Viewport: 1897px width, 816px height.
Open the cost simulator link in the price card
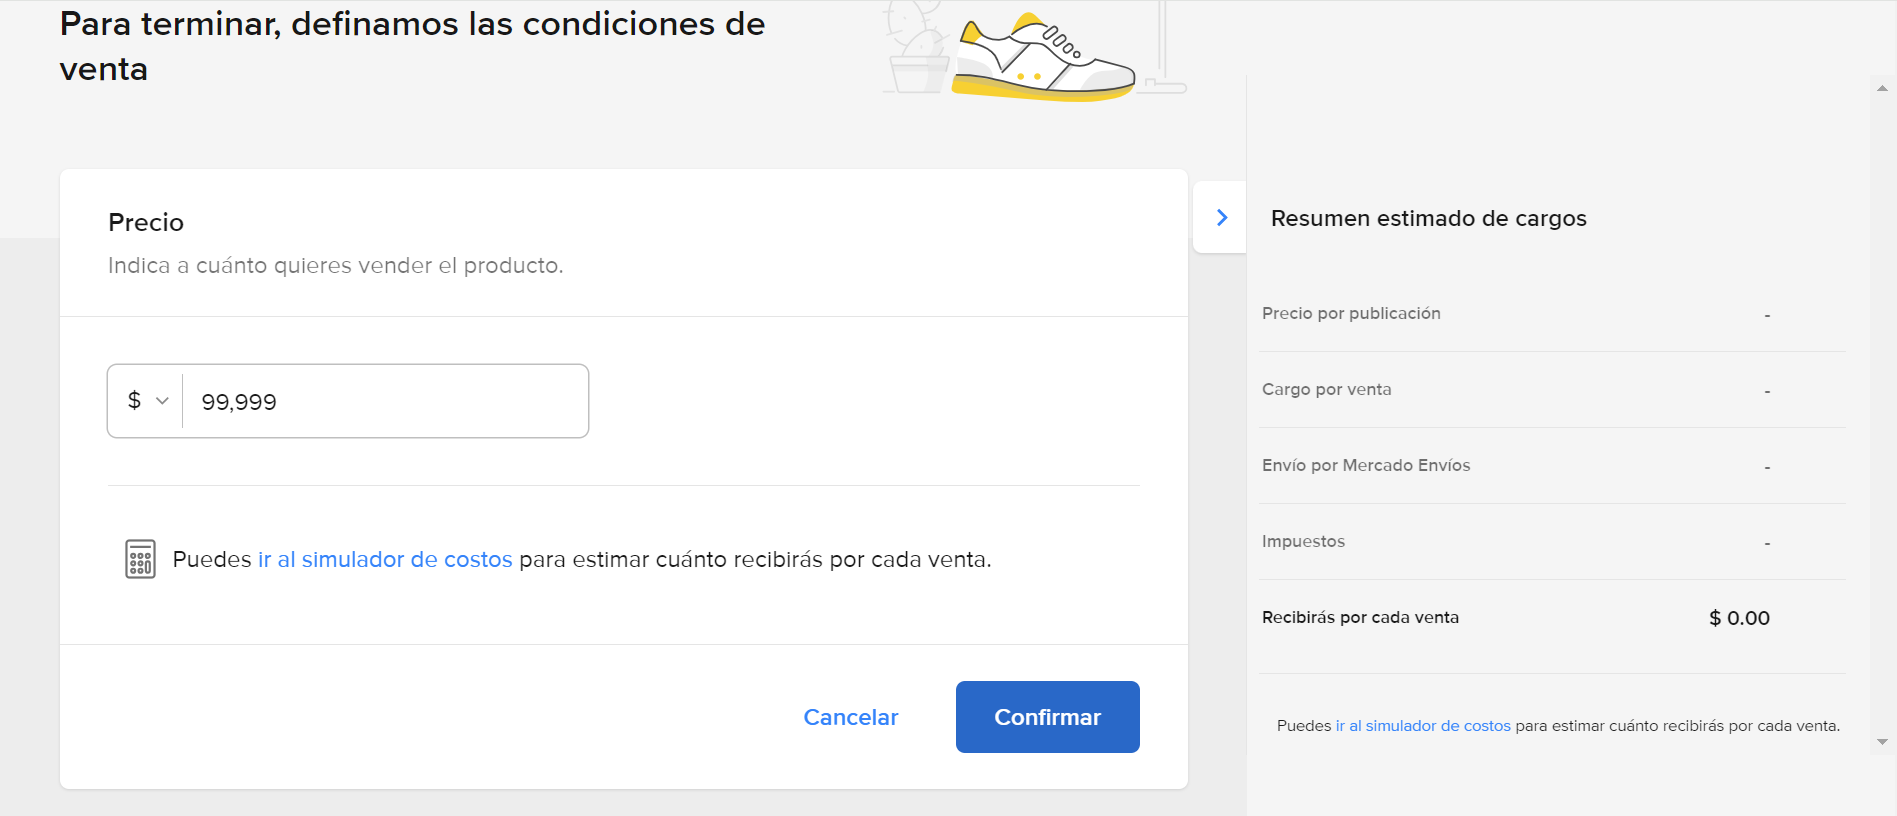pos(385,559)
